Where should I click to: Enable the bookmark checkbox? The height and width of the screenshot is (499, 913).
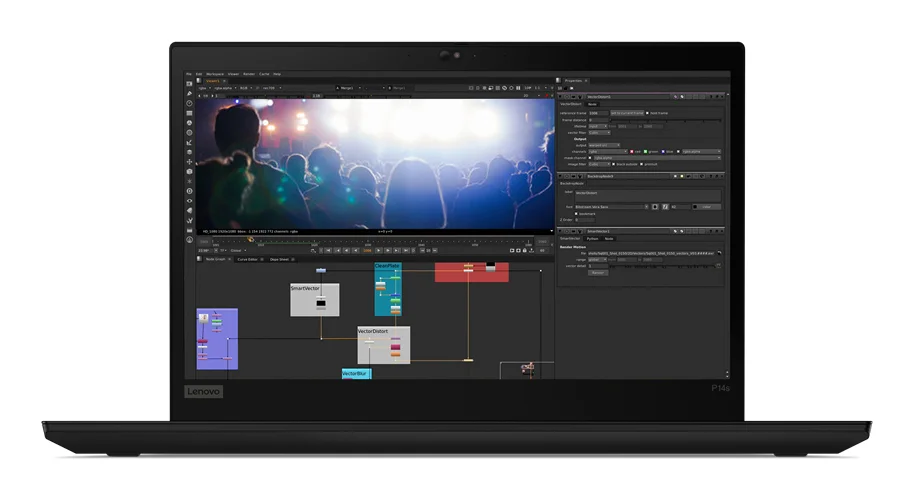pos(576,214)
